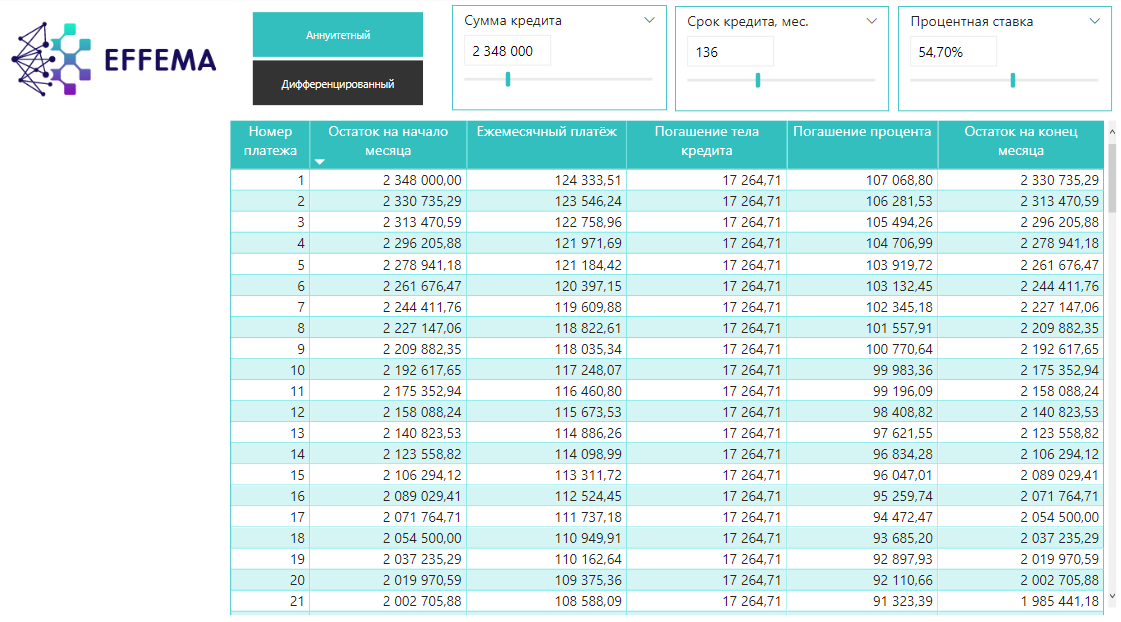This screenshot has width=1121, height=622.
Task: Click the table scrollbar down arrow
Action: point(1112,596)
